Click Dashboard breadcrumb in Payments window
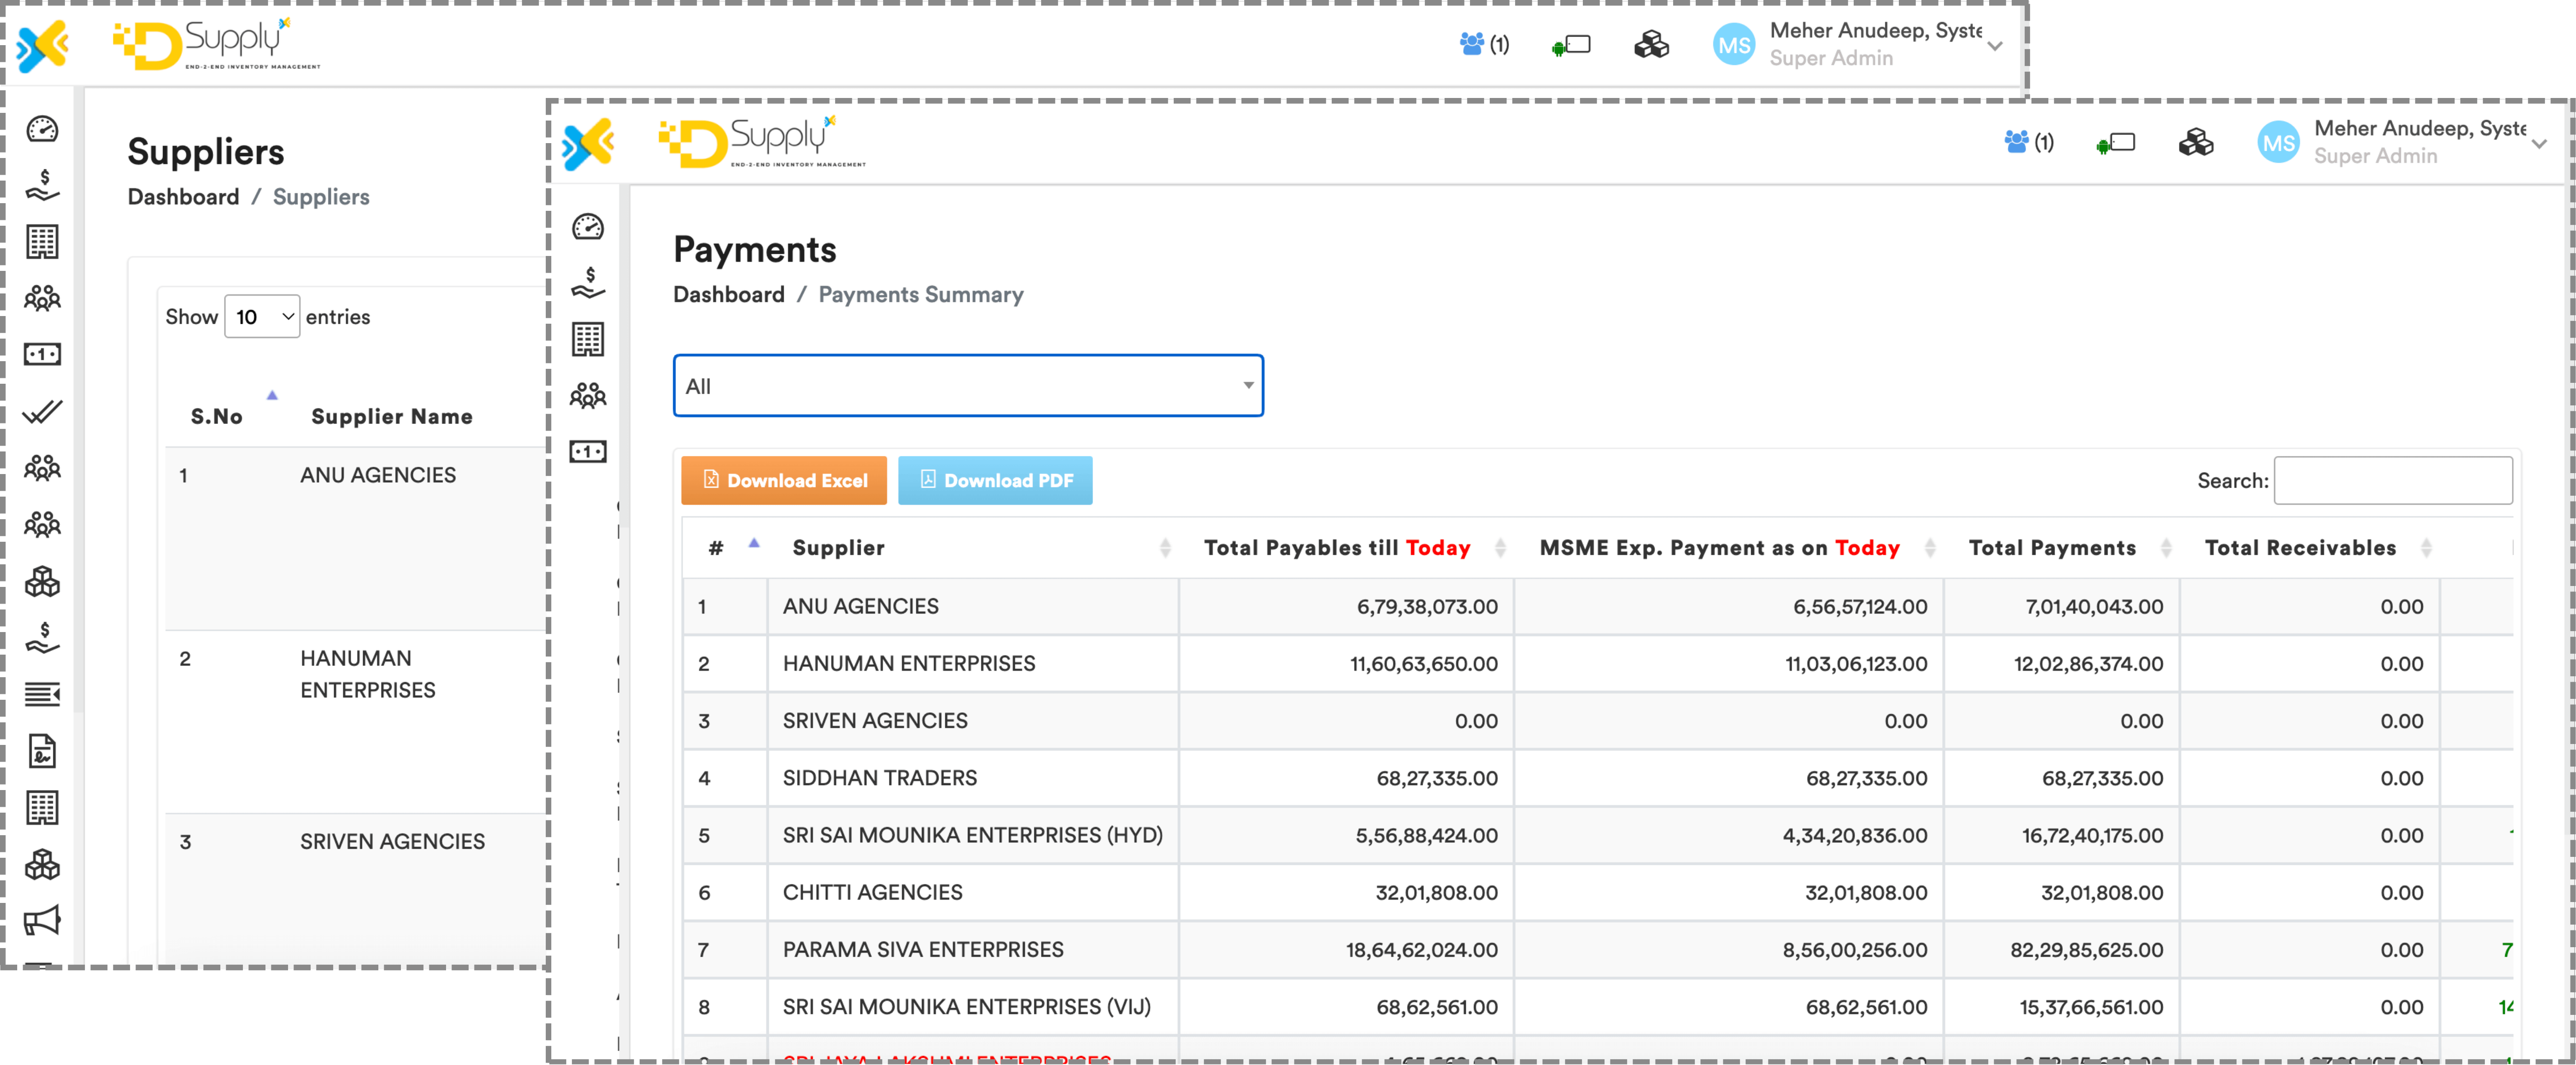Image resolution: width=2576 pixels, height=1065 pixels. coord(729,294)
